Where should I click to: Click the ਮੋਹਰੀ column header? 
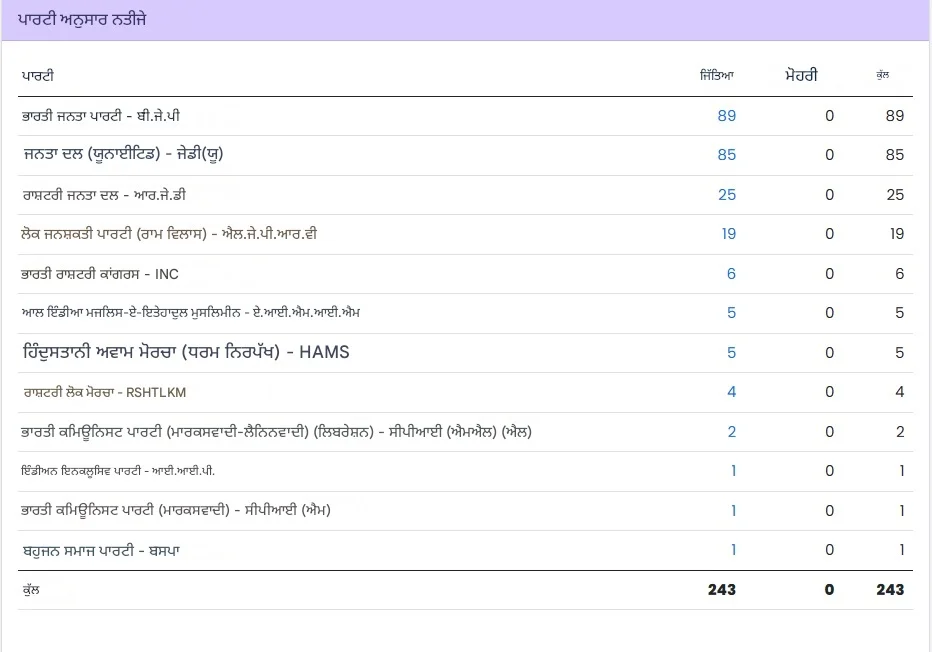(x=801, y=76)
